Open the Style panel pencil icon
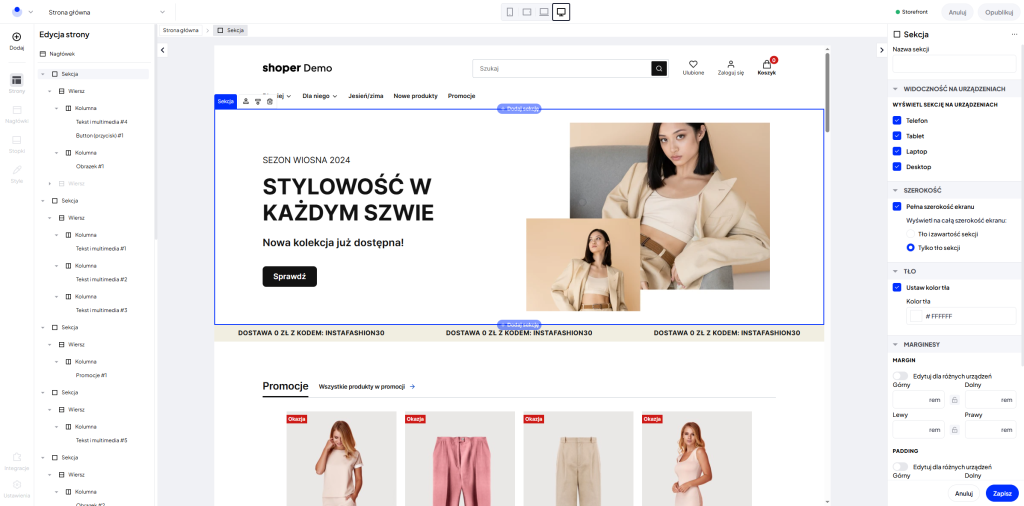The height and width of the screenshot is (506, 1024). 16,171
